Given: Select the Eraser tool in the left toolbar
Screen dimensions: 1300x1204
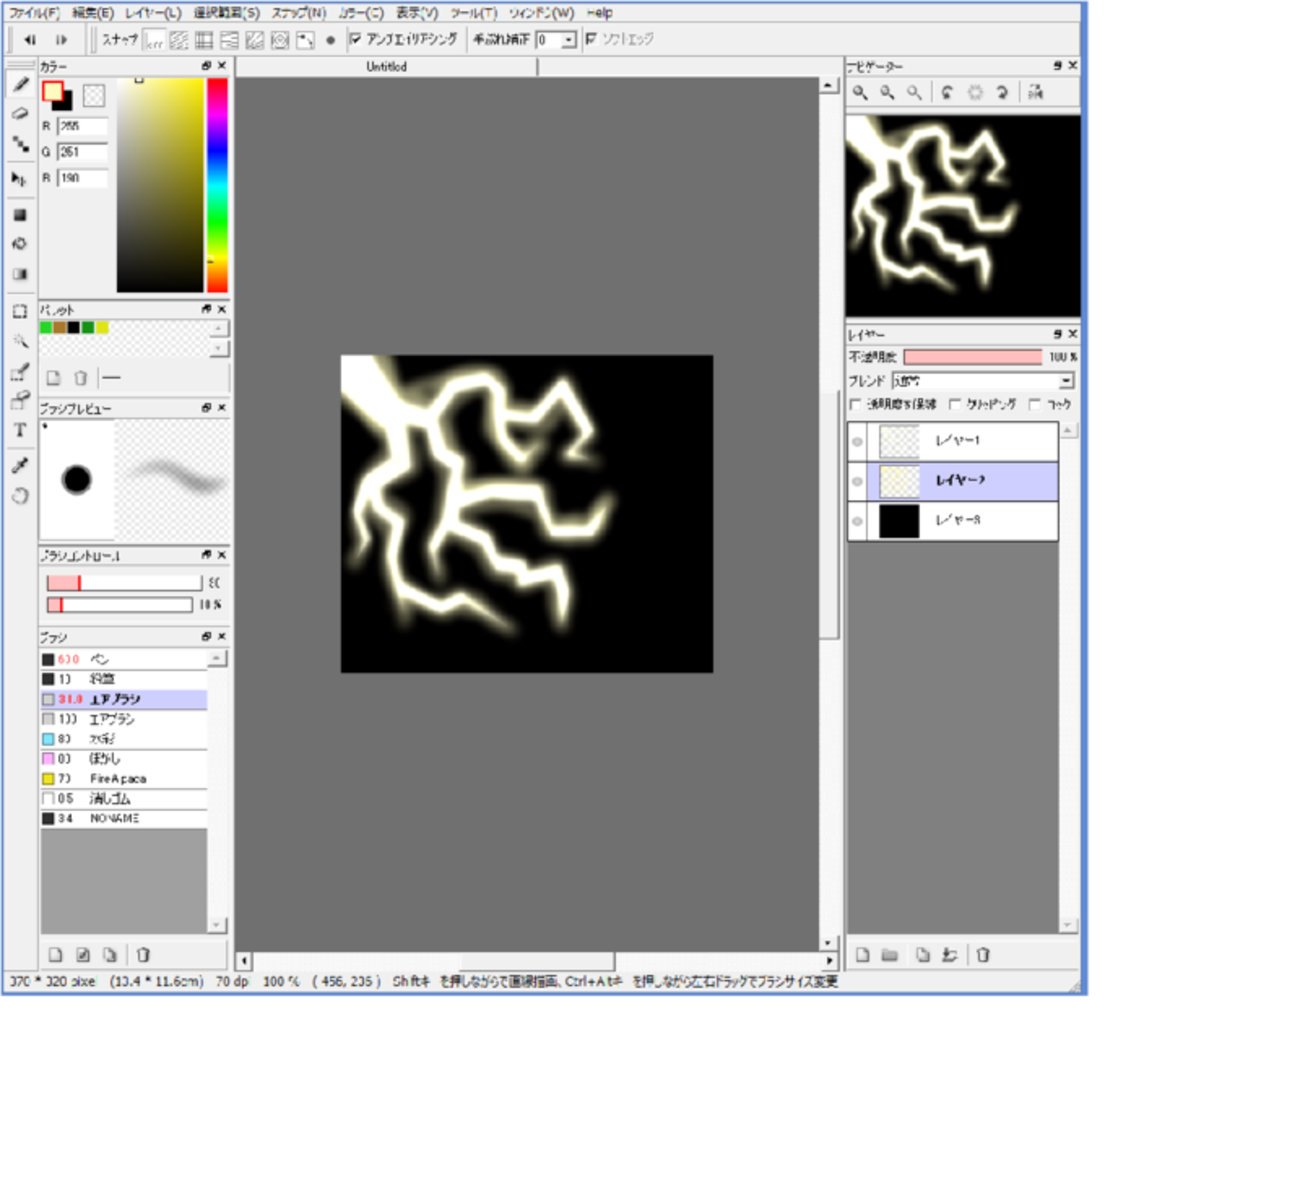Looking at the screenshot, I should (x=20, y=114).
